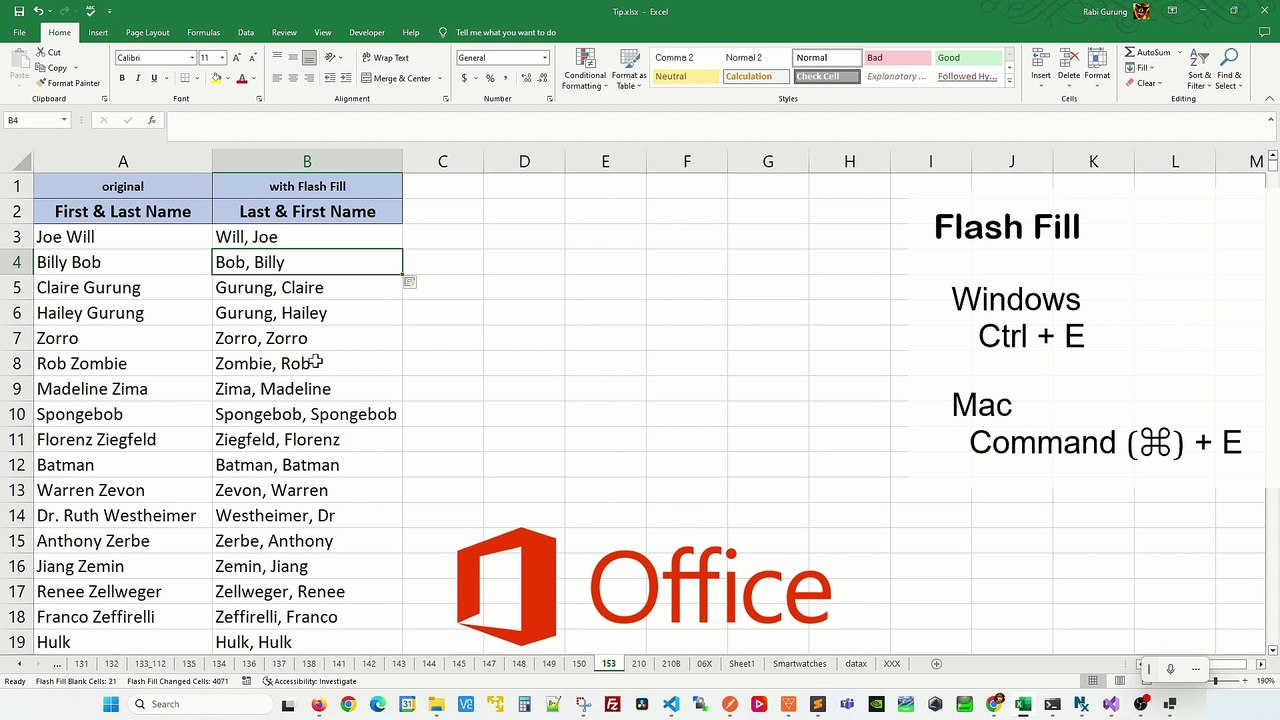The width and height of the screenshot is (1280, 720).
Task: Toggle Top Align
Action: coord(278,57)
